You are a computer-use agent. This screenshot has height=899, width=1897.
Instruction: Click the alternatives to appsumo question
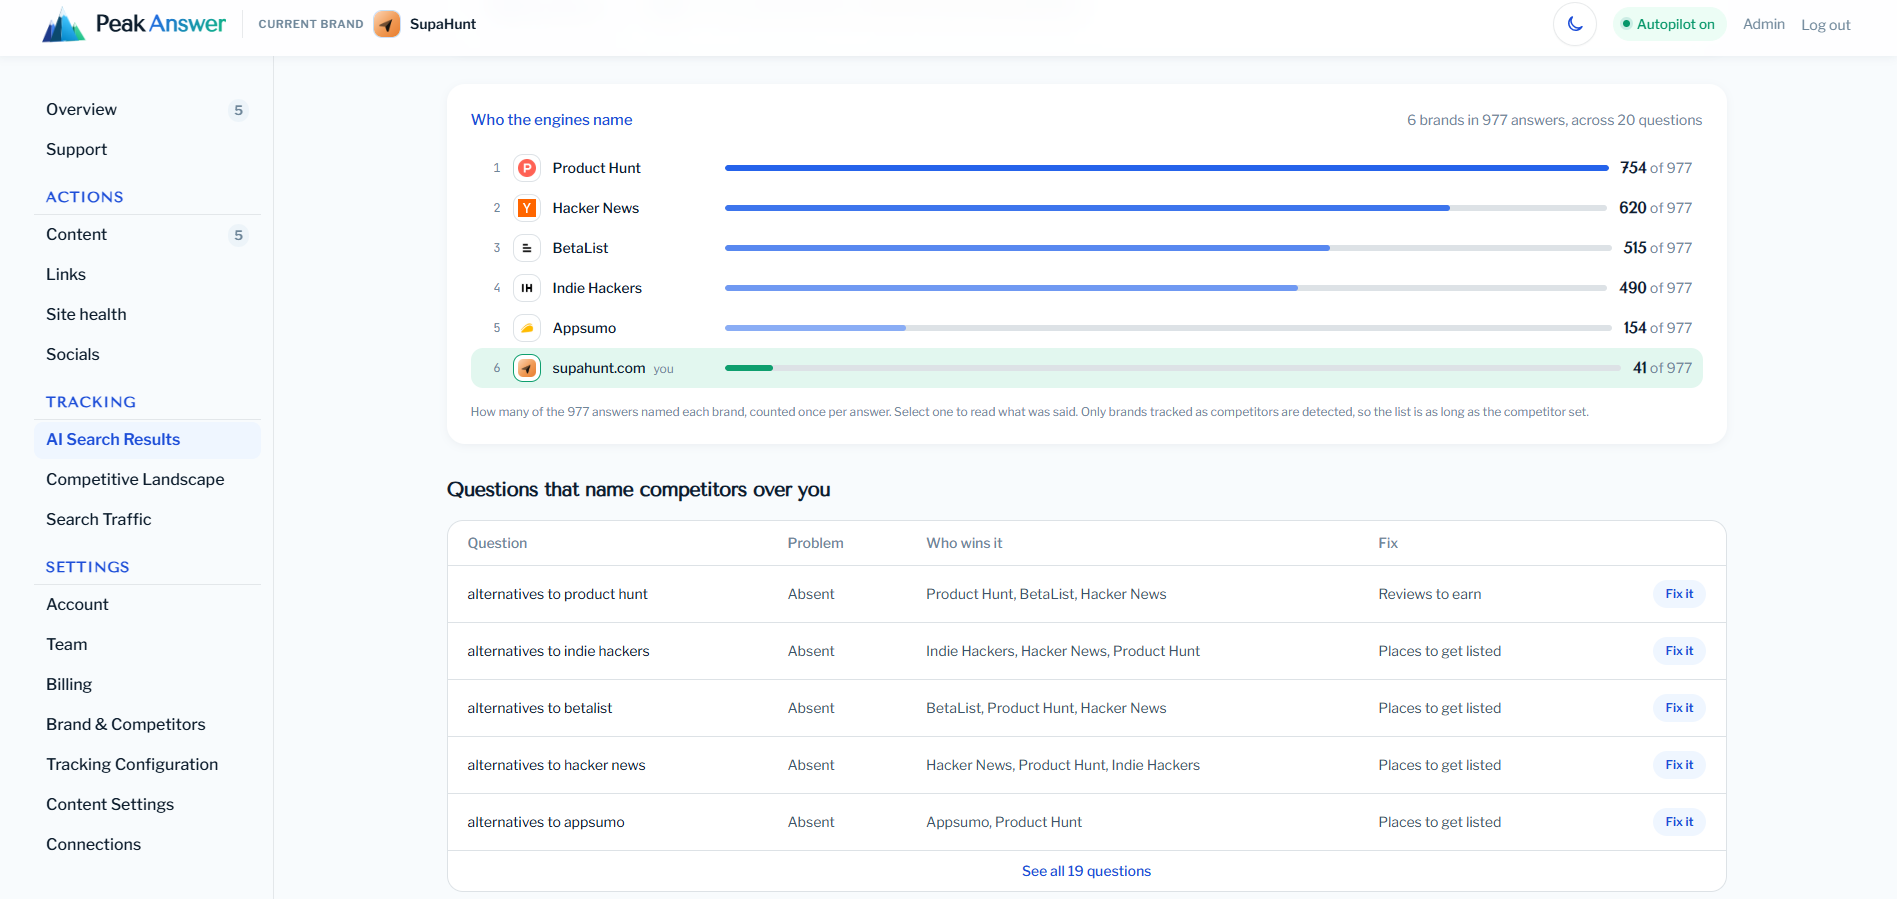tap(545, 822)
